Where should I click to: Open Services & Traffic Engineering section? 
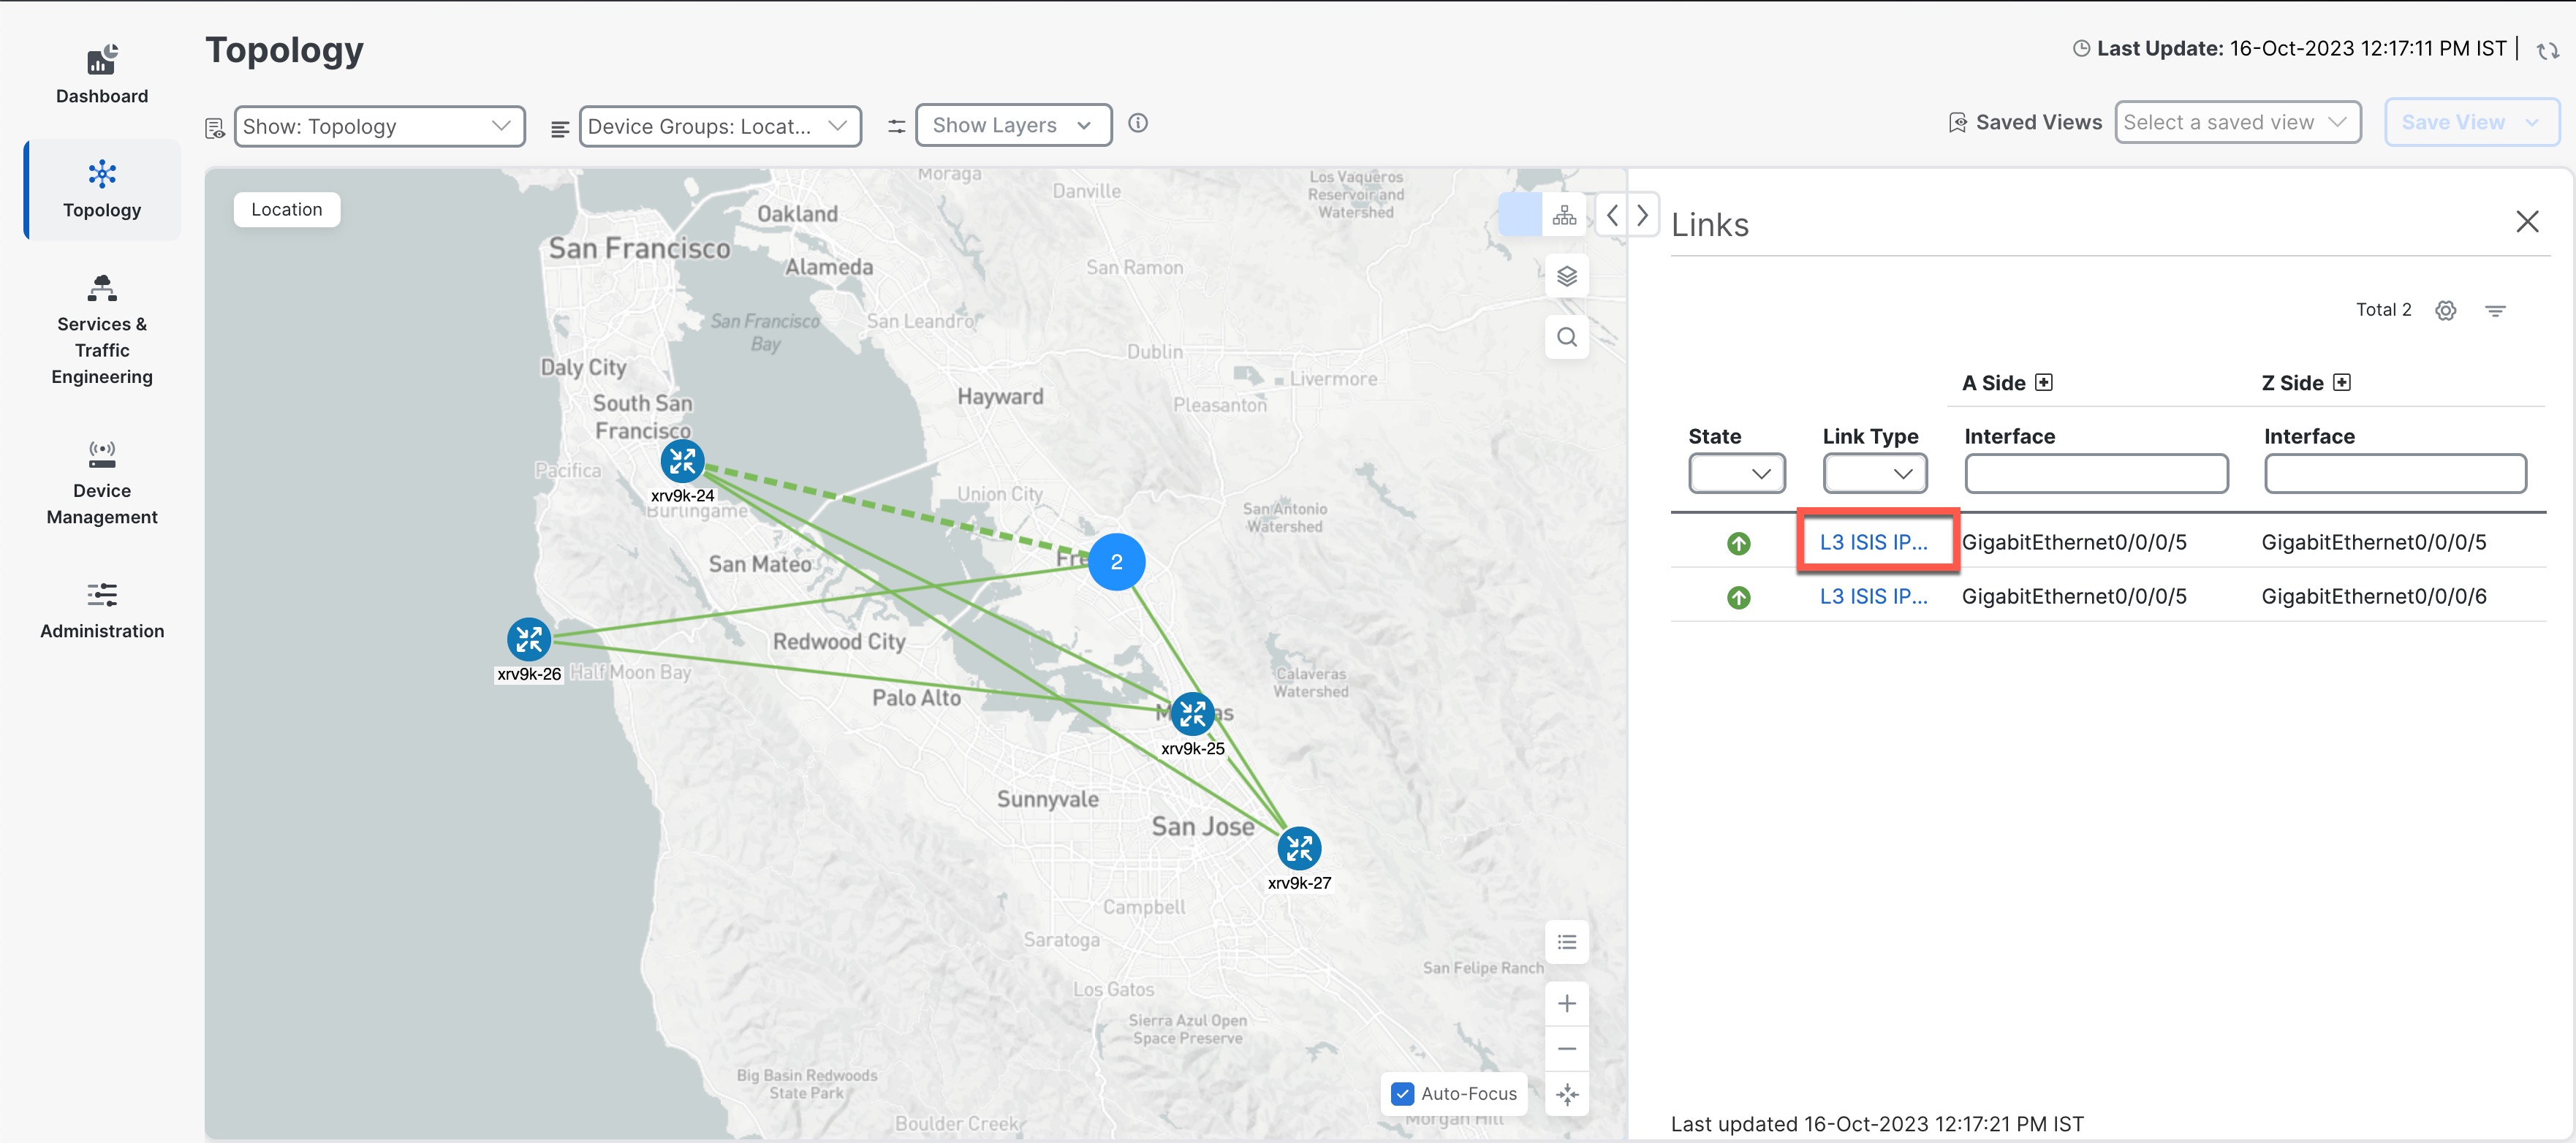(102, 330)
